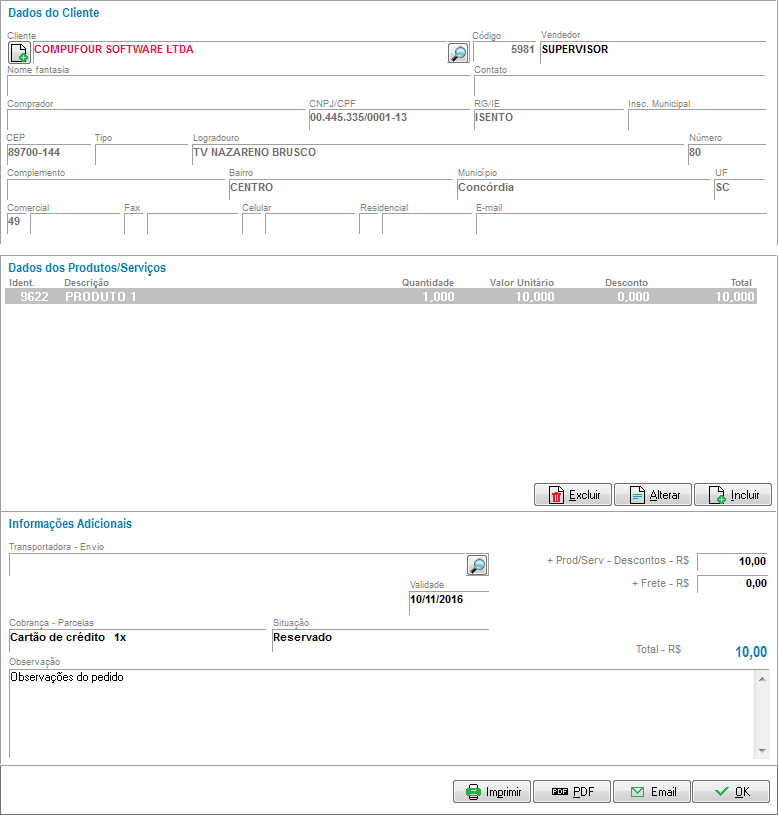Screen dimensions: 778x815
Task: Open the Situação Reservado field
Action: pos(380,639)
